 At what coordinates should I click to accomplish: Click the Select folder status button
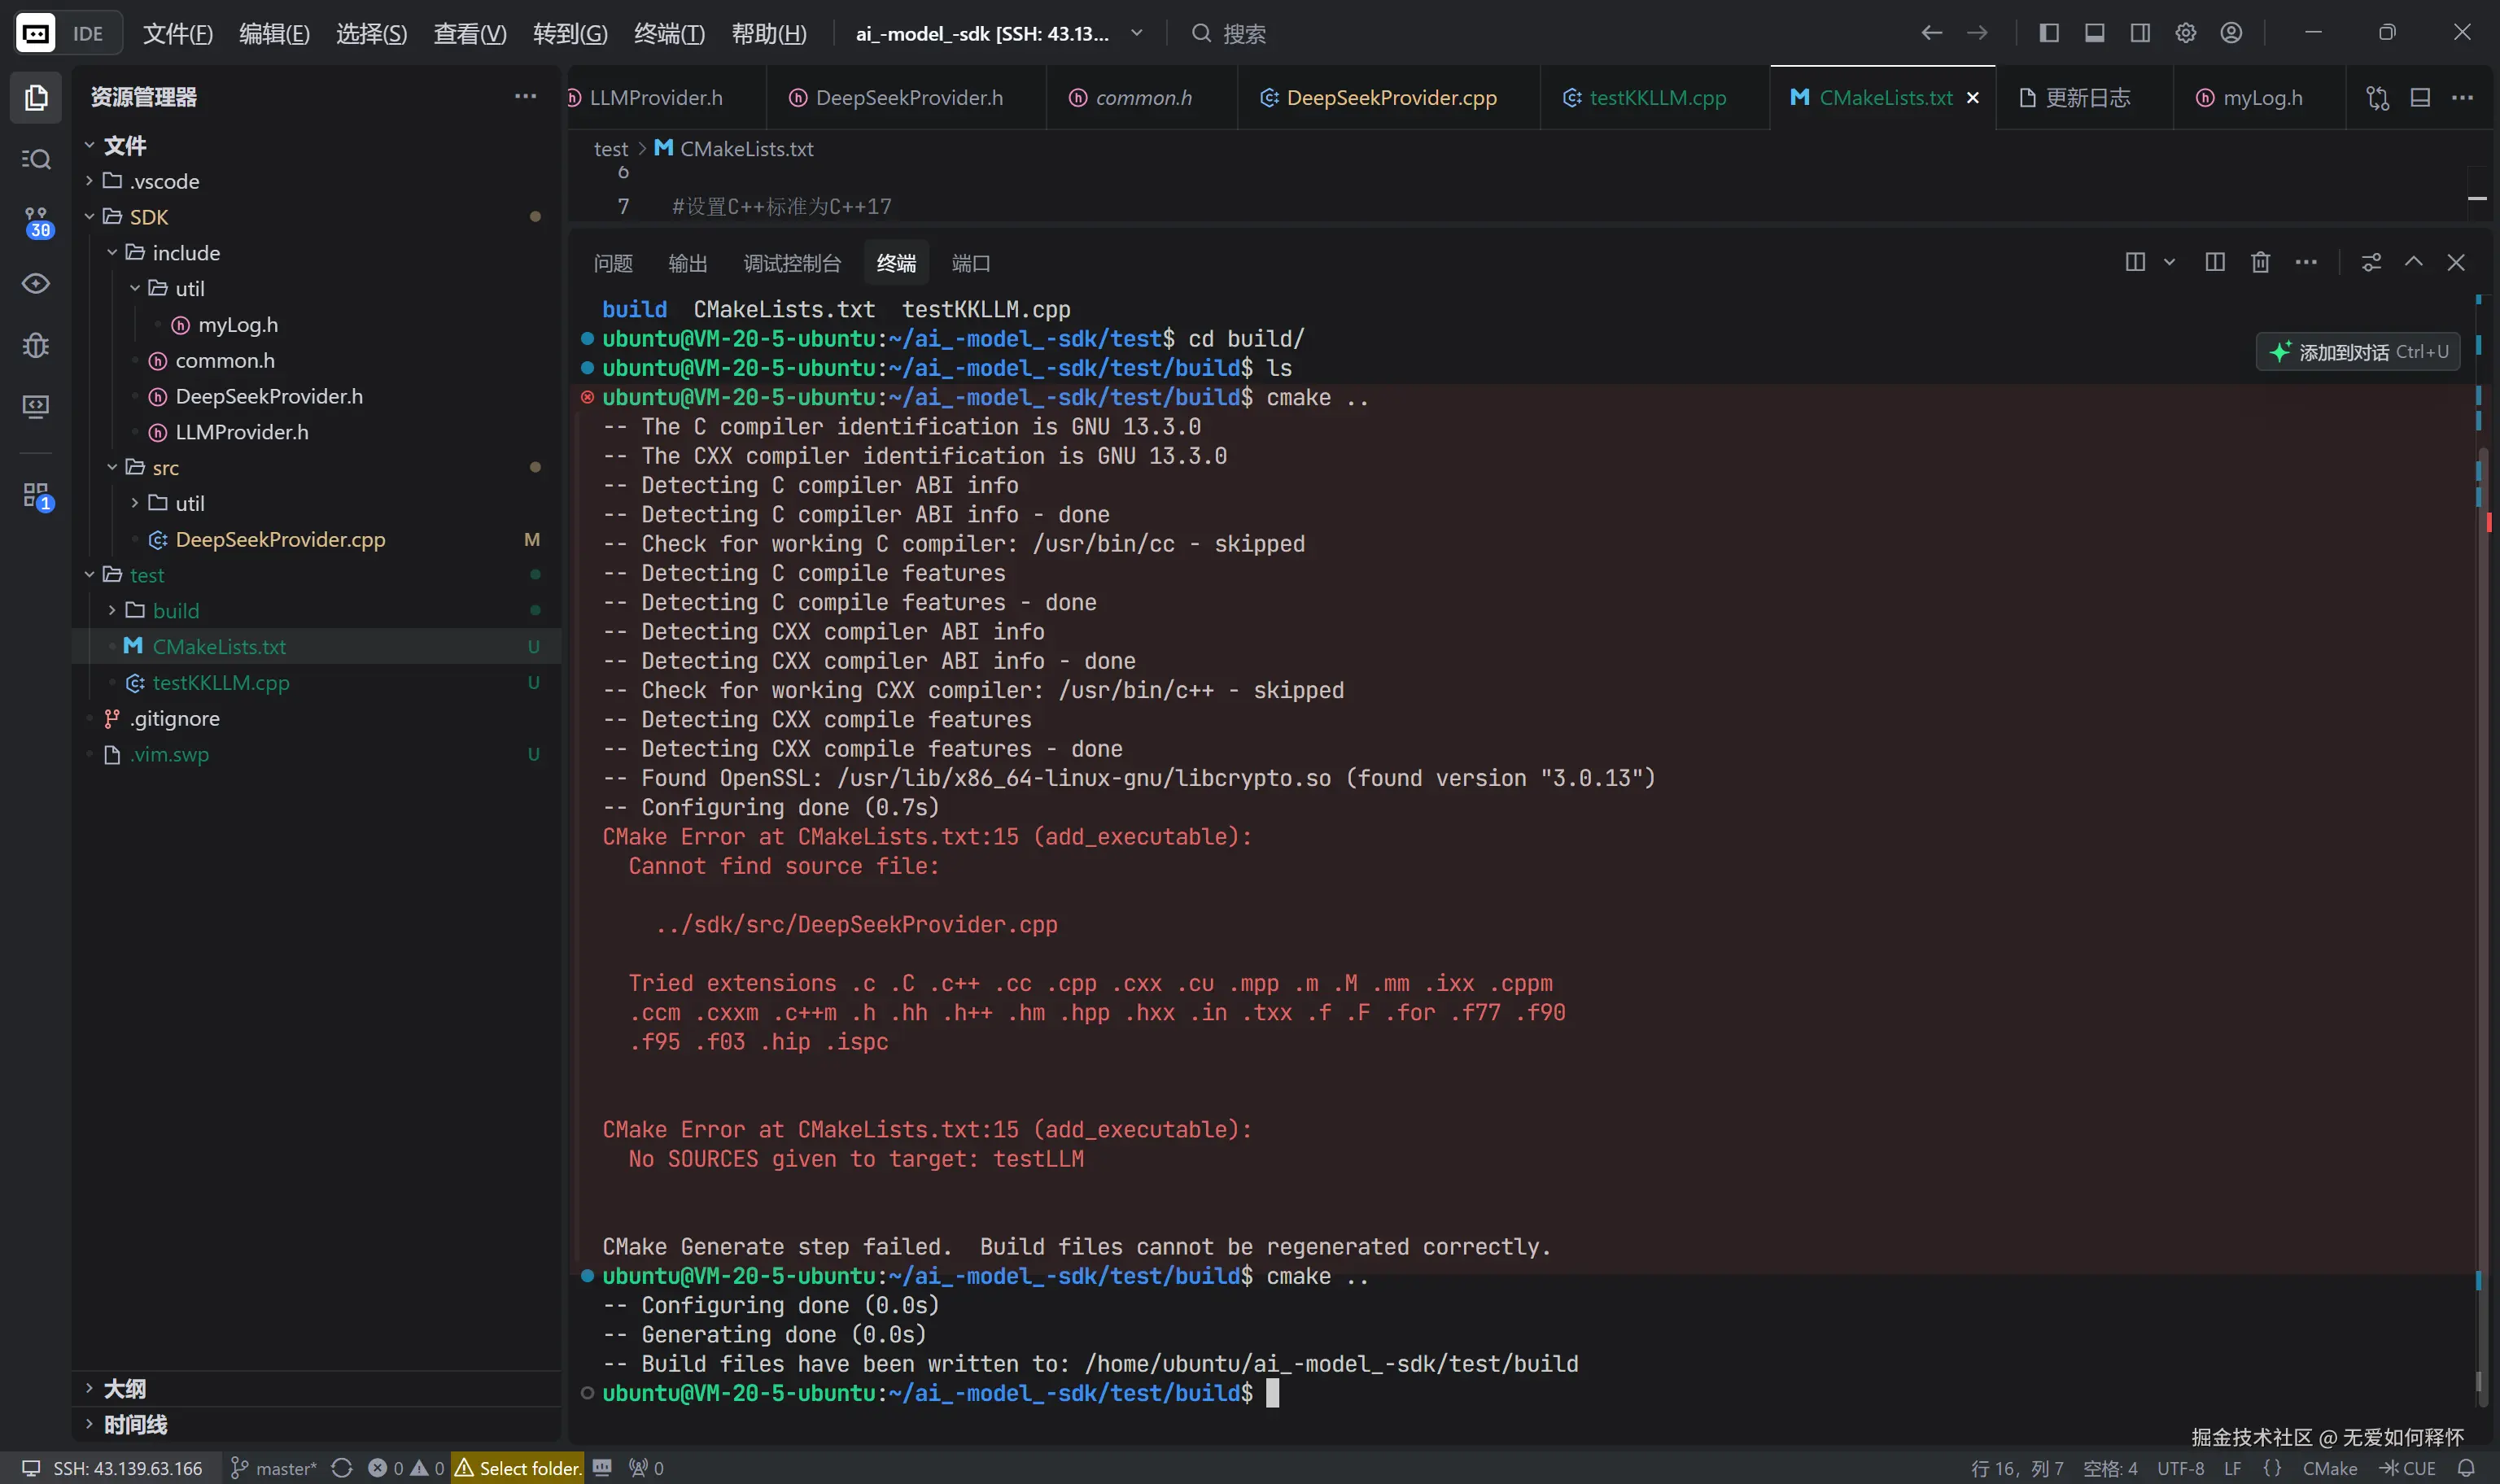[518, 1468]
